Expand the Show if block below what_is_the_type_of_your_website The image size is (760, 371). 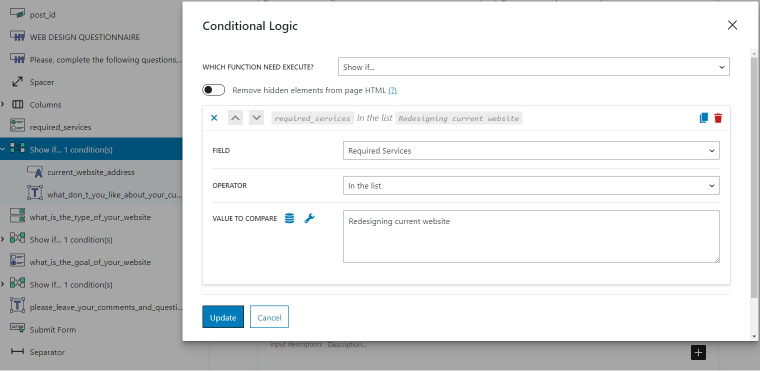point(3,240)
